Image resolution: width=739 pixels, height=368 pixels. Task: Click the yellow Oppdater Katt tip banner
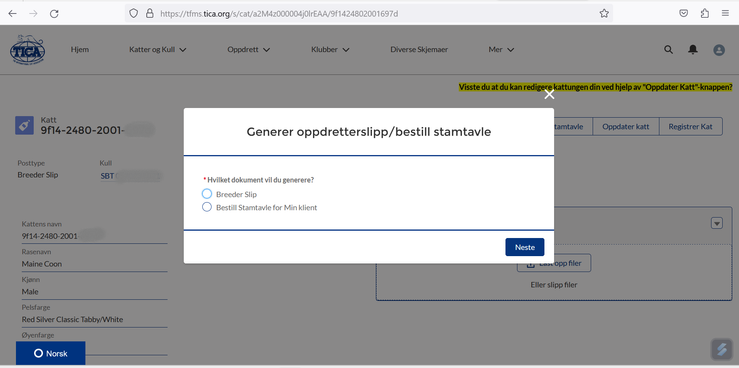click(596, 87)
